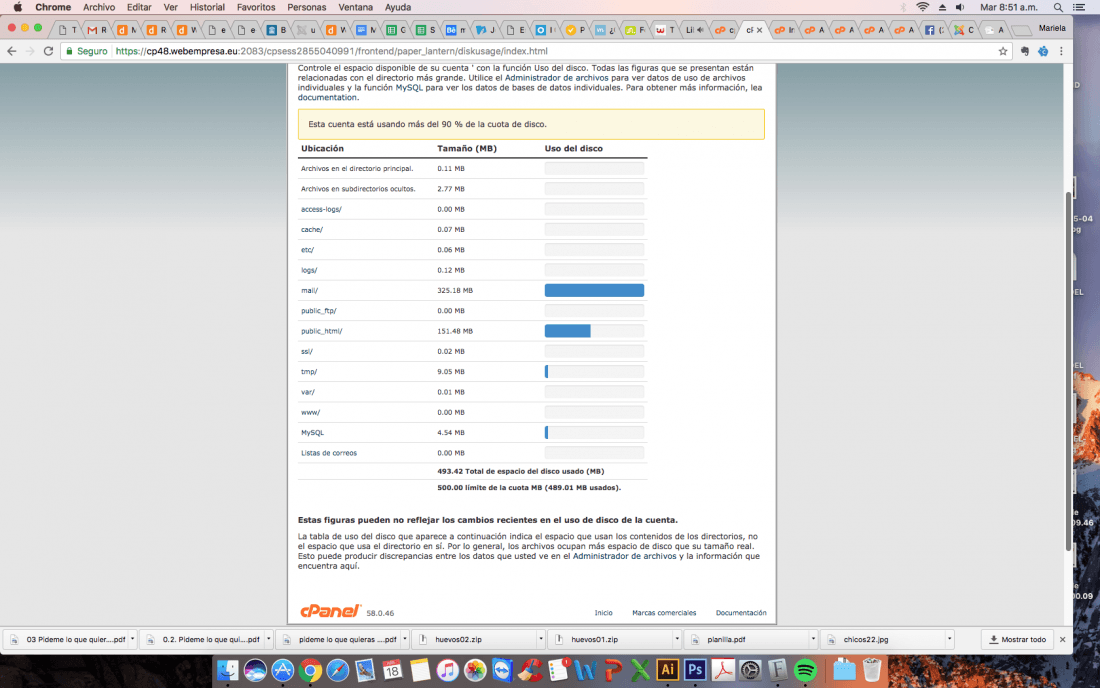The width and height of the screenshot is (1100, 688).
Task: Open the Photos app in the dock
Action: pyautogui.click(x=475, y=670)
